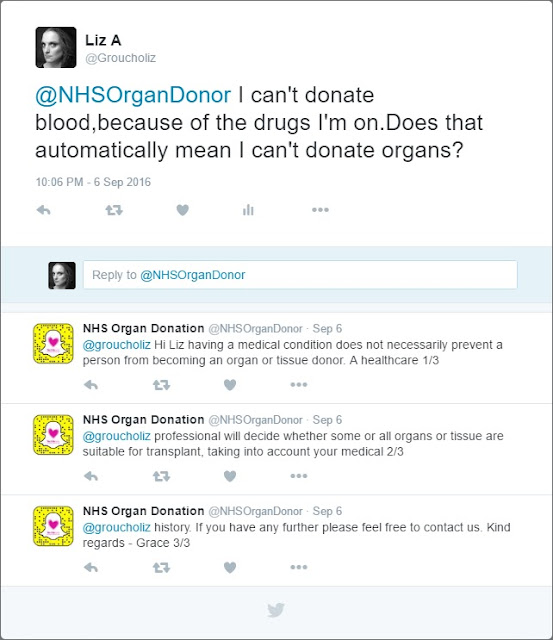Open @NHSOrganDonor mention in main tweet
This screenshot has height=640, width=553.
(133, 95)
